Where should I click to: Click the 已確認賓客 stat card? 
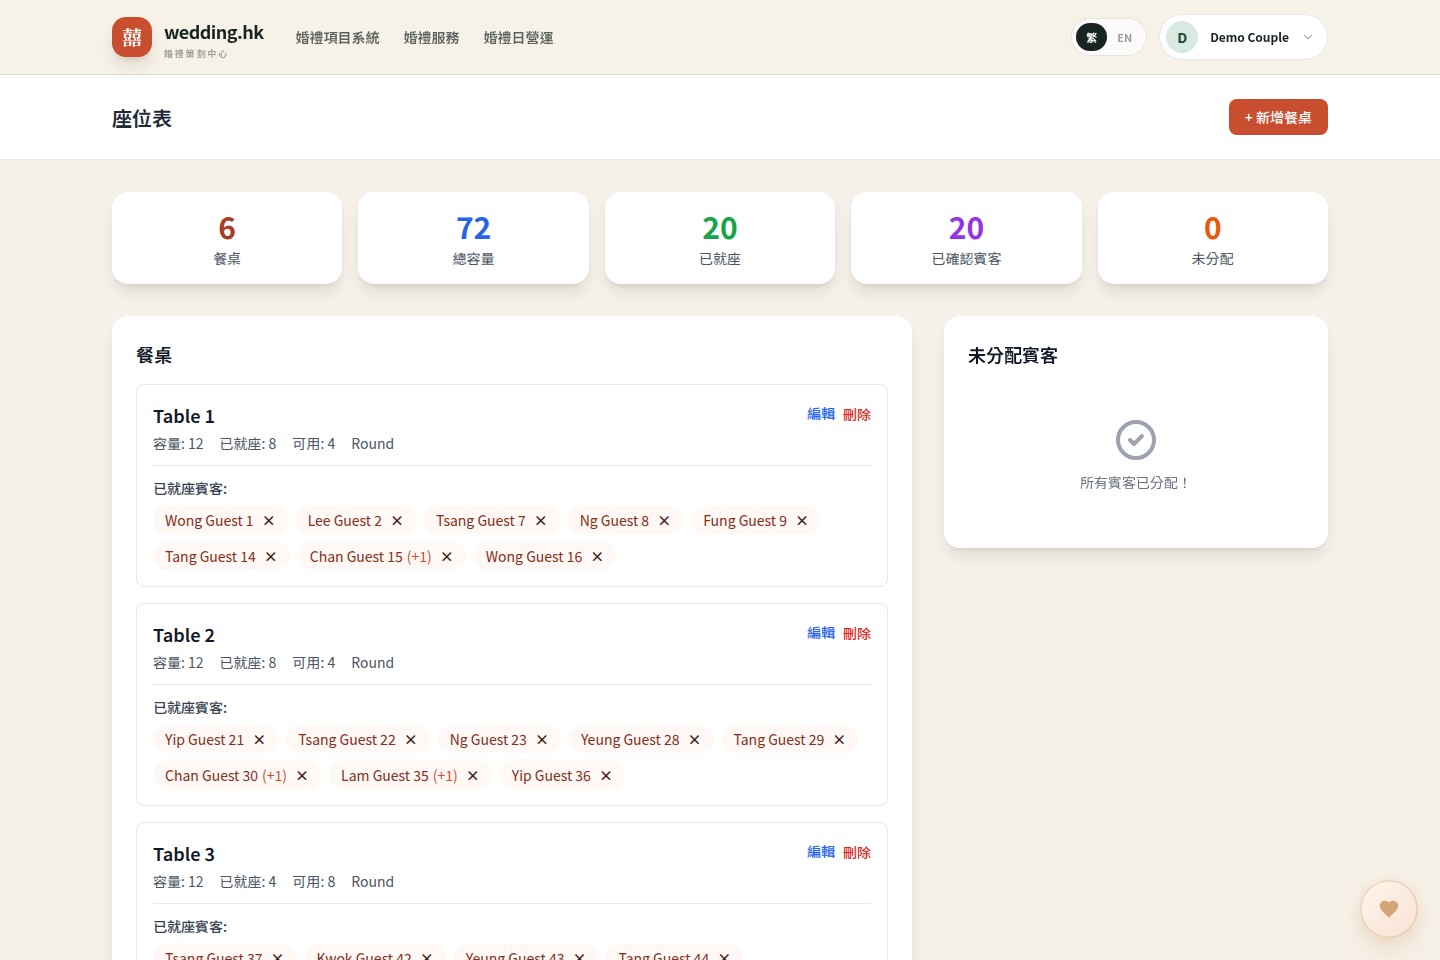[966, 238]
